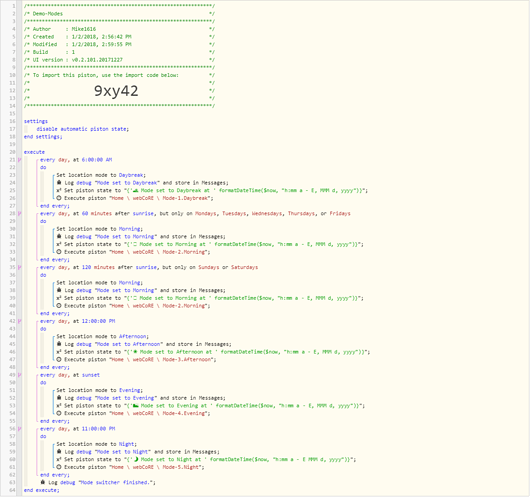Click 'Fridays' in the weekday restriction
Image resolution: width=532 pixels, height=500 pixels.
pyautogui.click(x=340, y=214)
